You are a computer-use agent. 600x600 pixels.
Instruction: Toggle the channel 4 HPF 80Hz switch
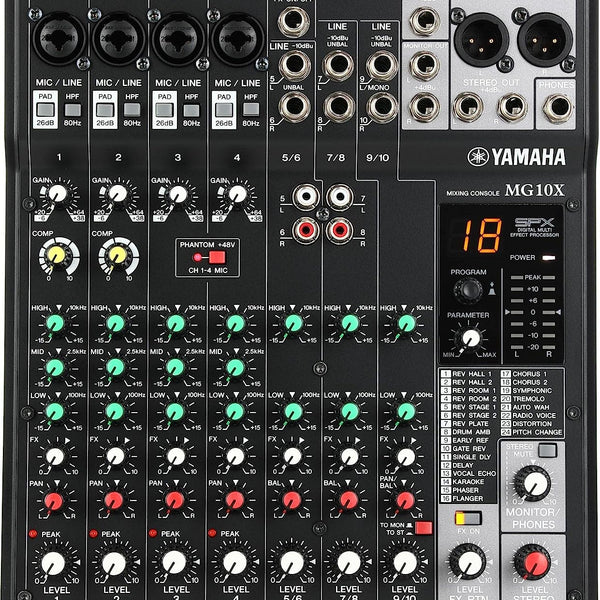point(251,110)
